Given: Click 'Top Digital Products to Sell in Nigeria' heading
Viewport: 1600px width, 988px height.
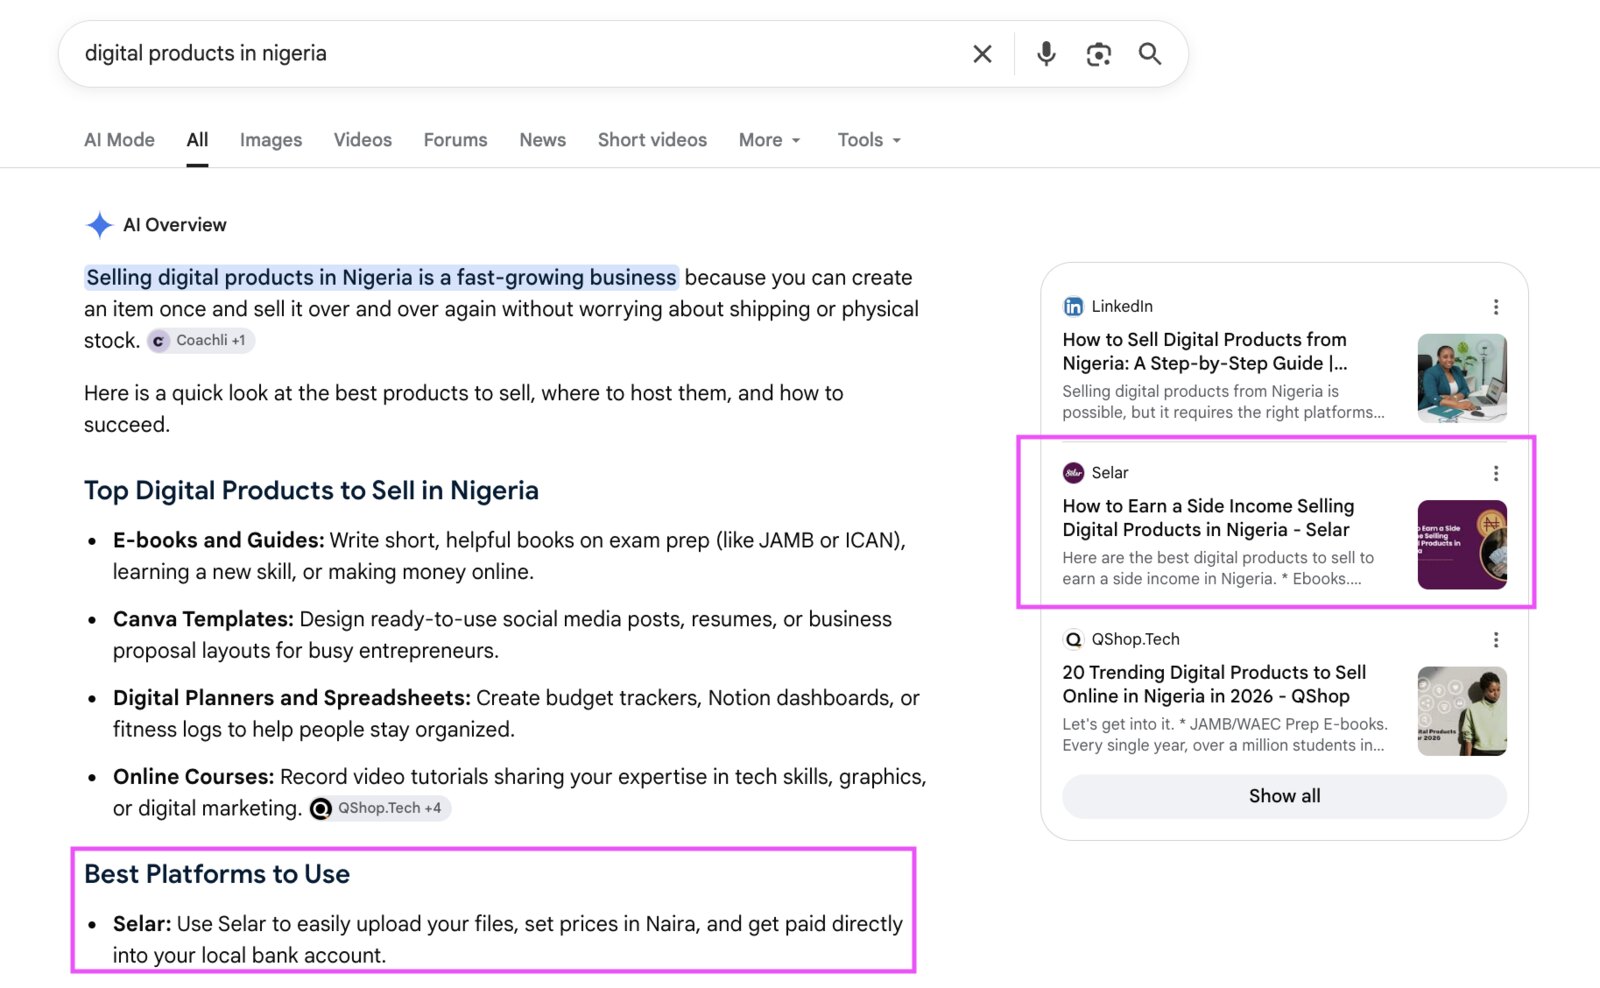Looking at the screenshot, I should 311,491.
